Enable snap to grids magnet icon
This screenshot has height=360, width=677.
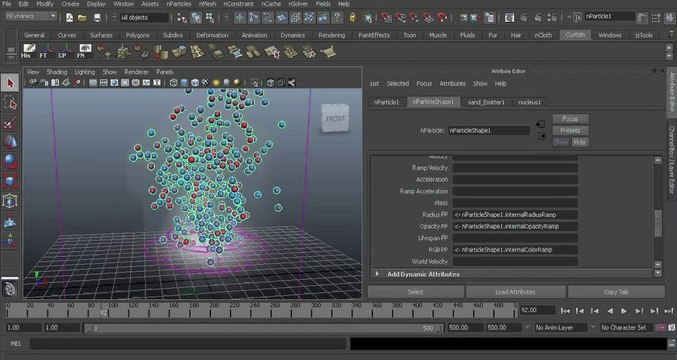(x=386, y=18)
